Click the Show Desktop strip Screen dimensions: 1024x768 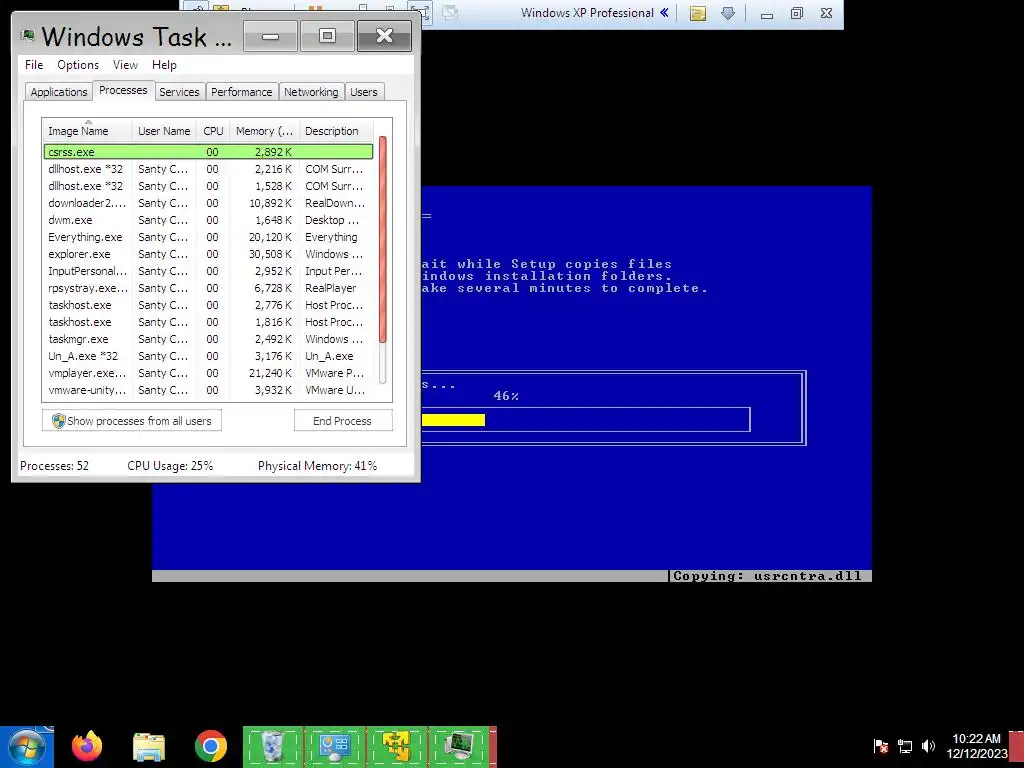[1016, 748]
